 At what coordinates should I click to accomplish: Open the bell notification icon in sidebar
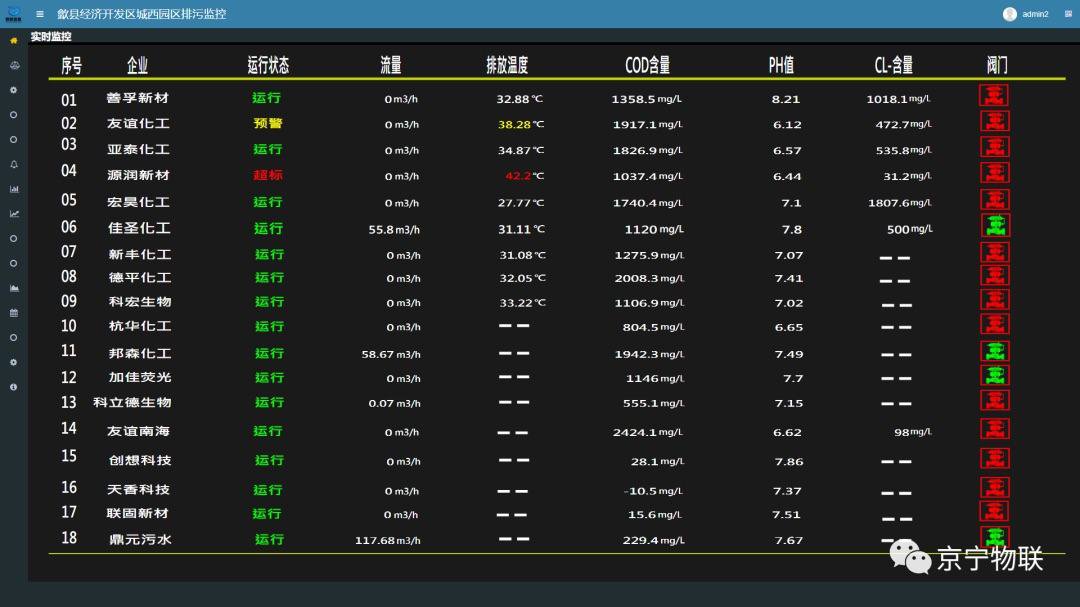[x=14, y=164]
